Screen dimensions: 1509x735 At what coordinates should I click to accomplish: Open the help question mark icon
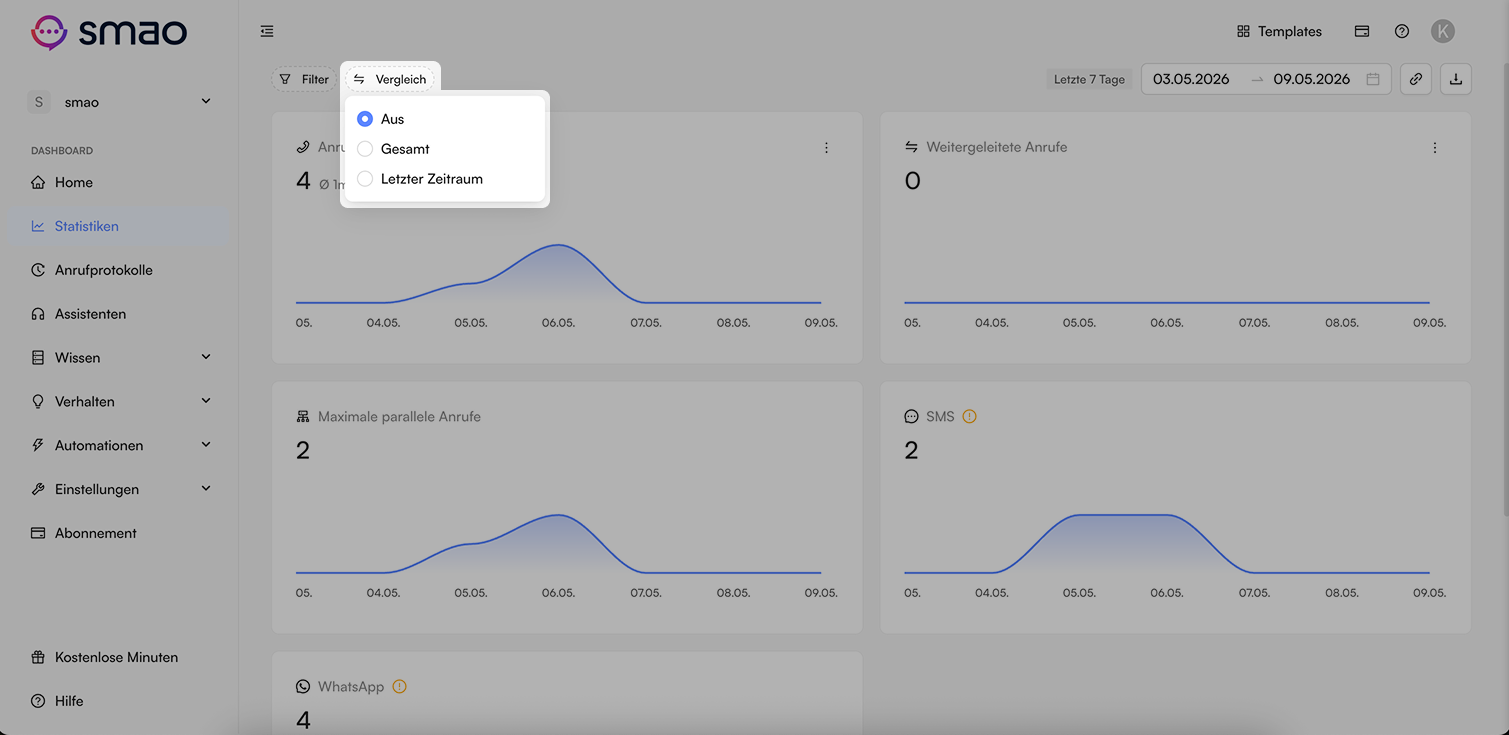[1402, 31]
